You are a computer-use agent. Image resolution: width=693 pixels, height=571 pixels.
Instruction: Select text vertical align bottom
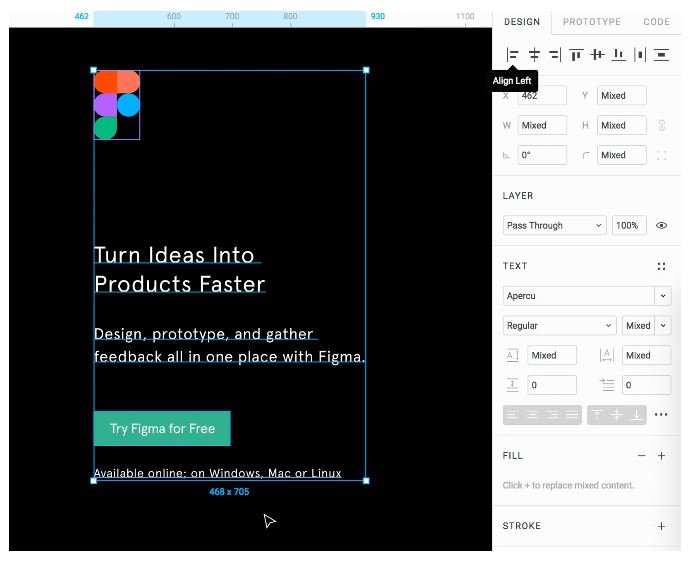[636, 415]
